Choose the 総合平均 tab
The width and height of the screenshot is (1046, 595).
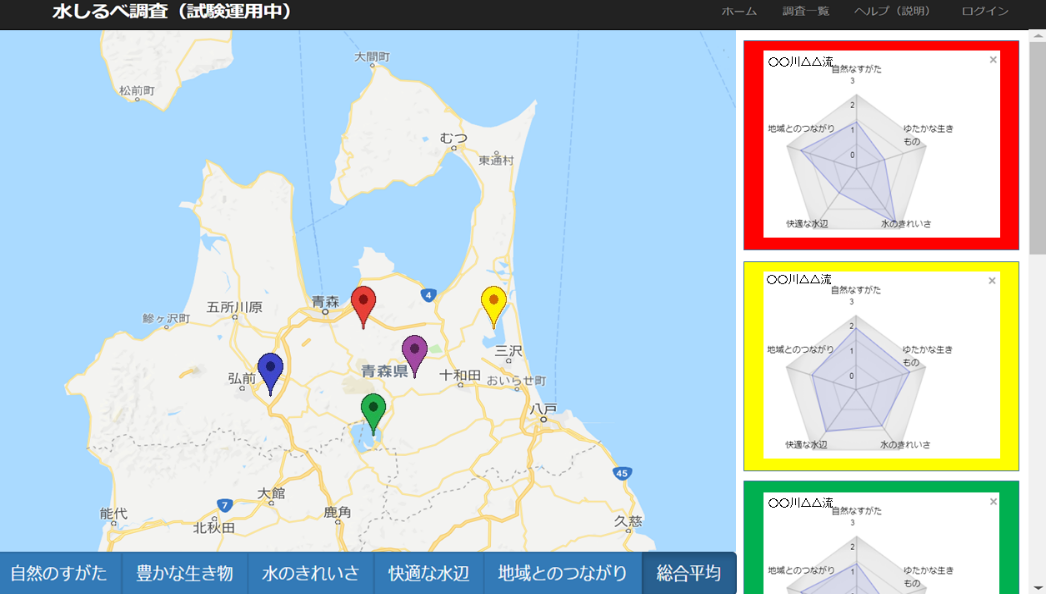pos(689,573)
